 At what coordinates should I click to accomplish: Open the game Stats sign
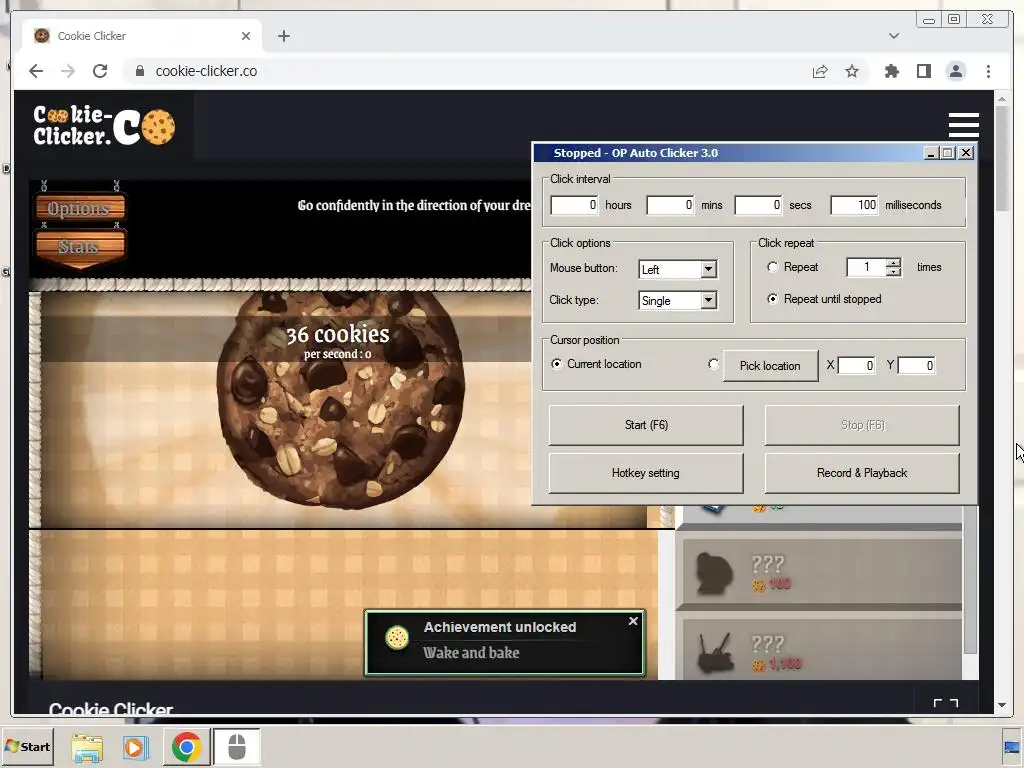click(x=80, y=248)
